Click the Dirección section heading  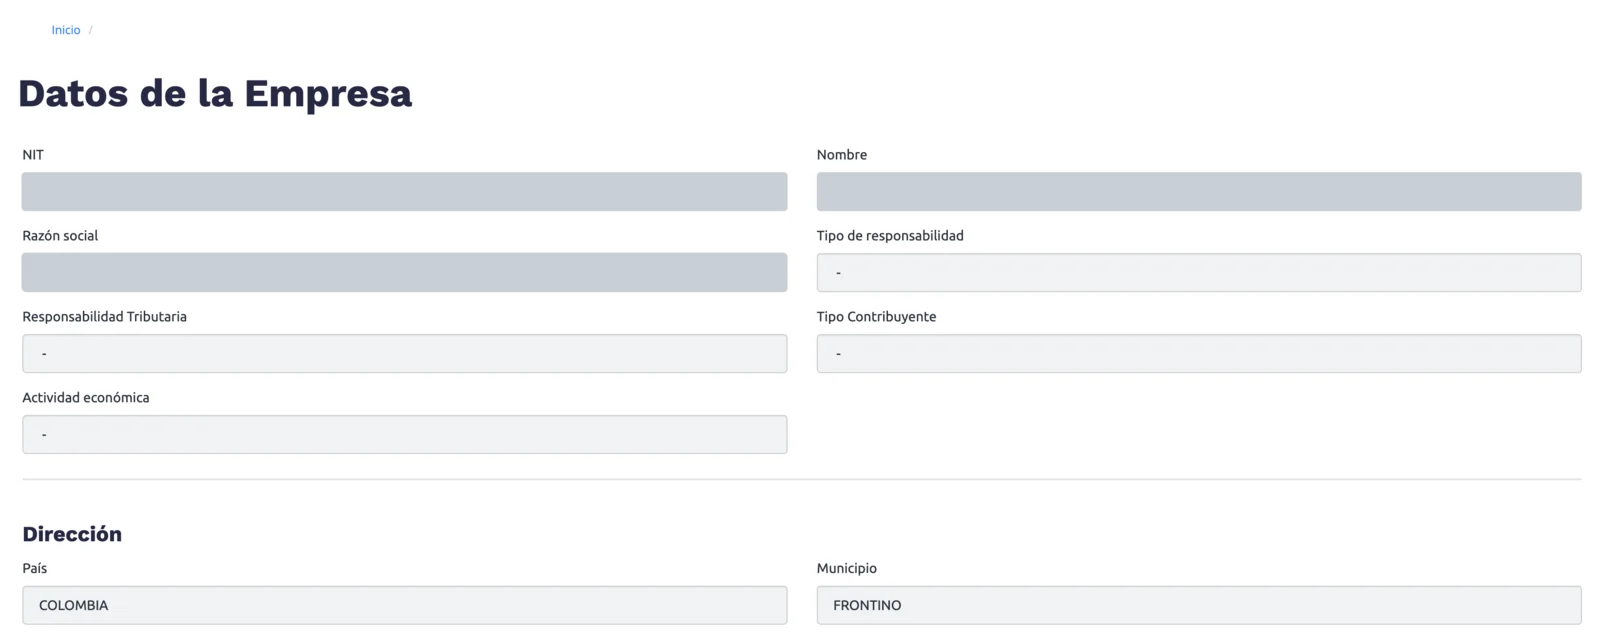pyautogui.click(x=72, y=534)
